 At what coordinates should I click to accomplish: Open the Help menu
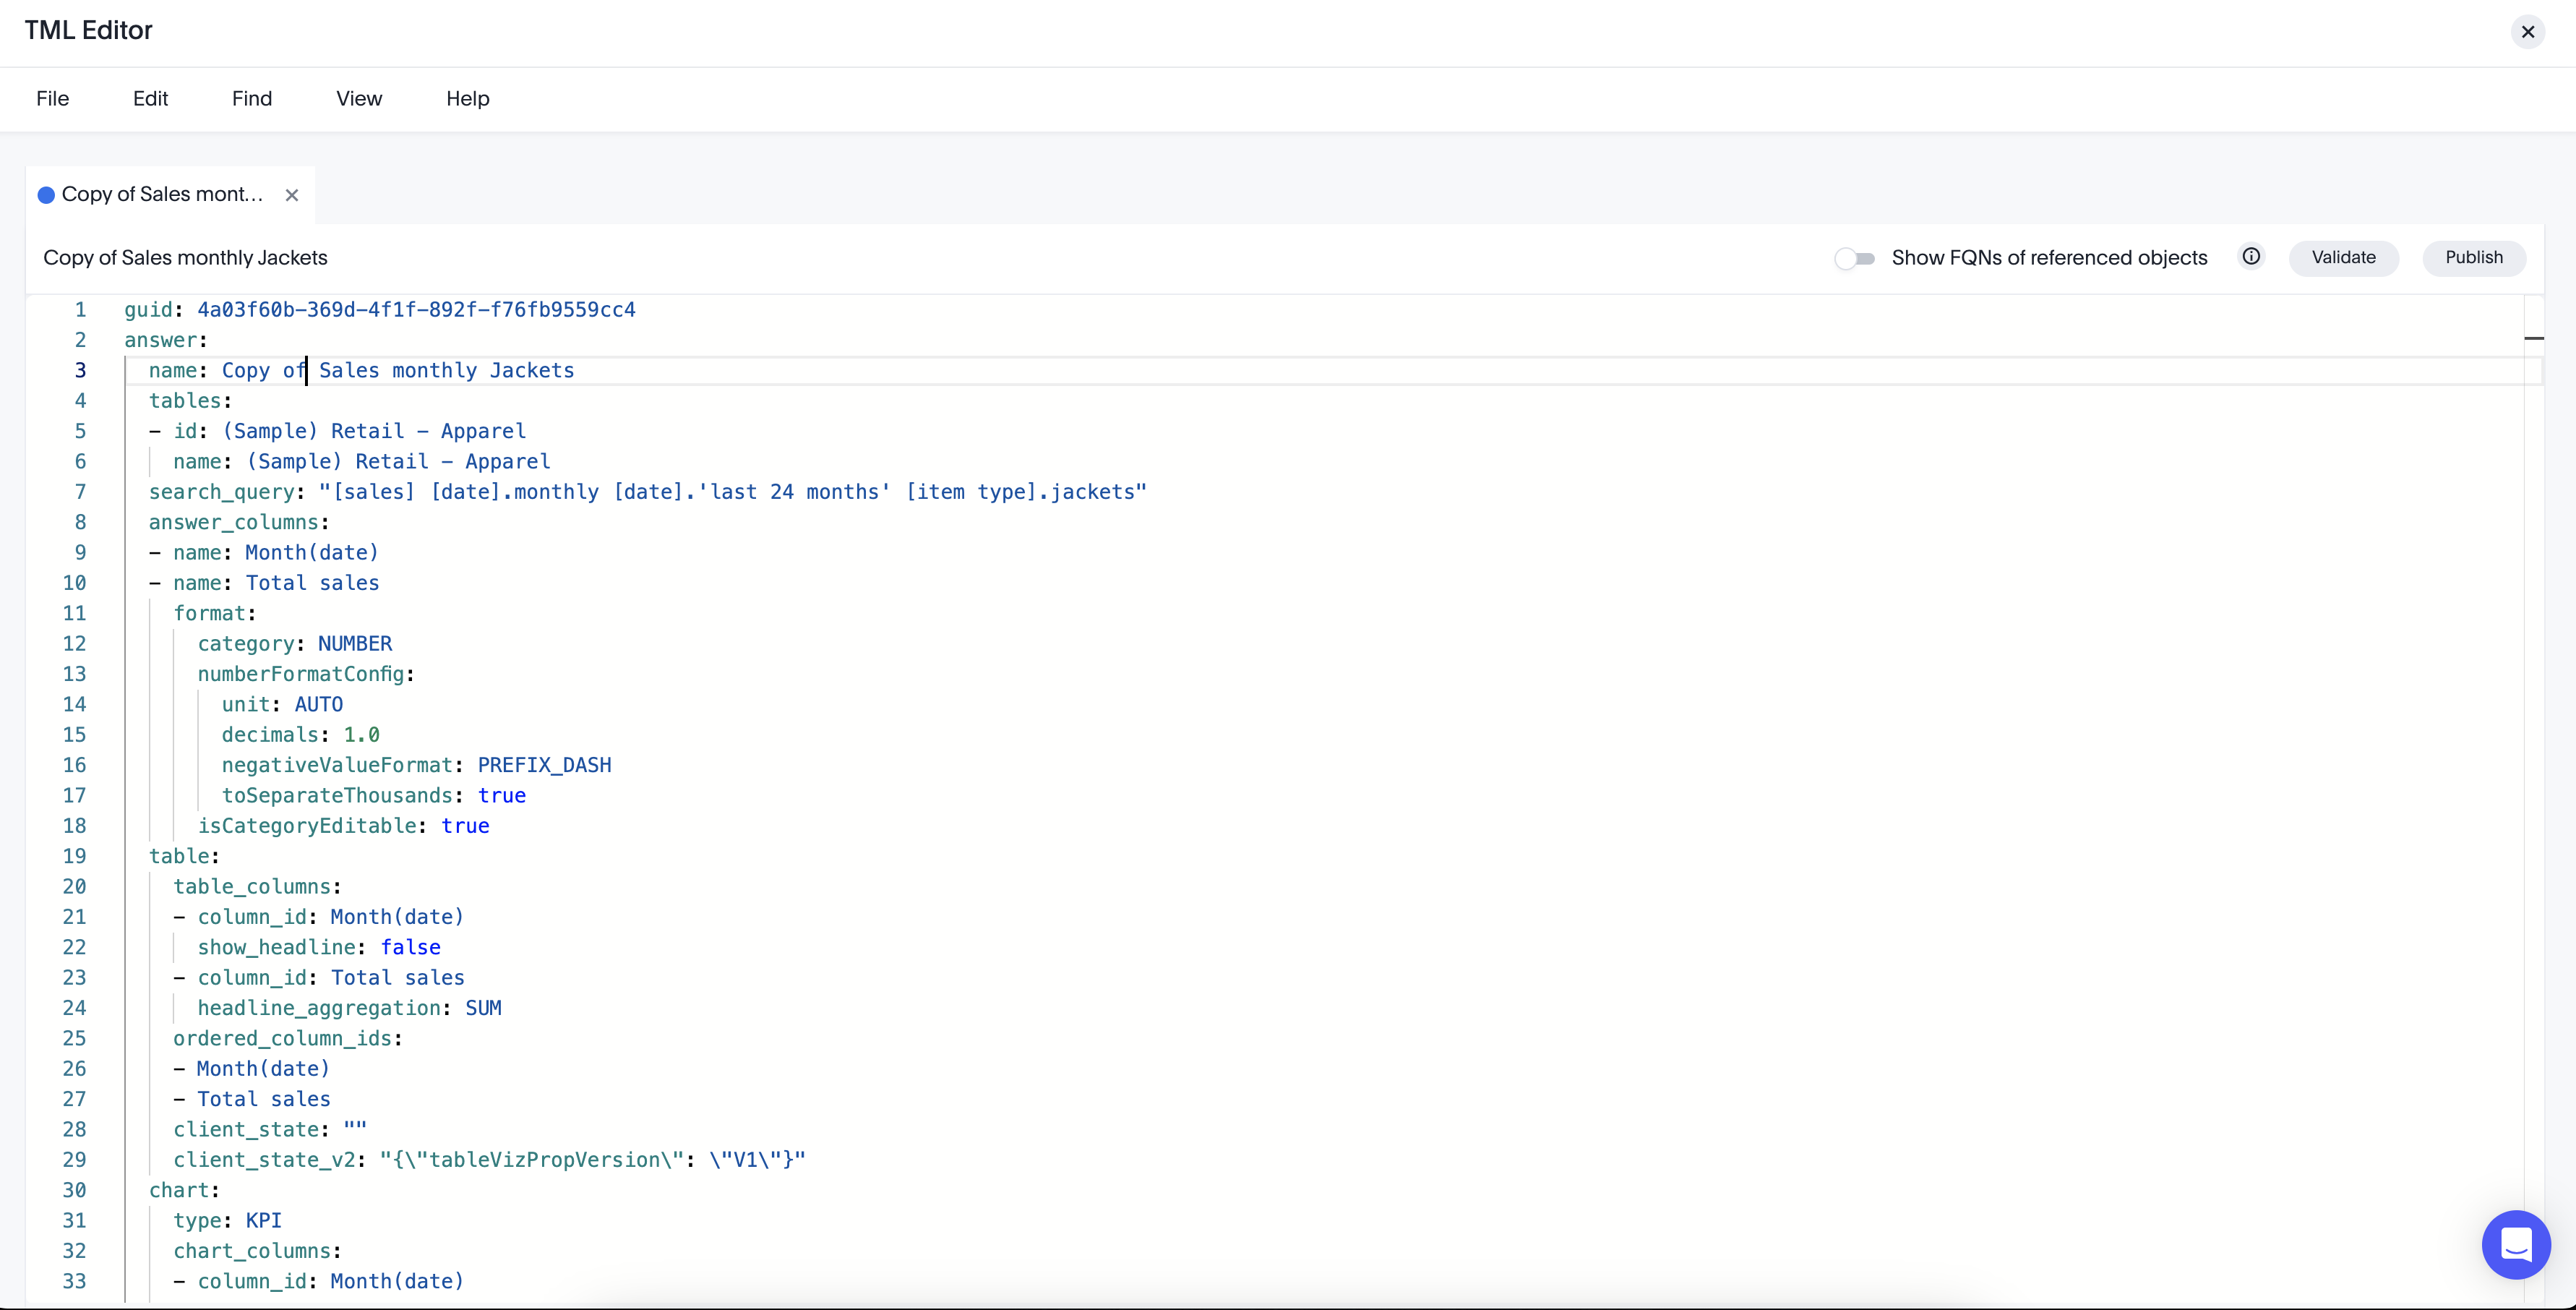tap(467, 99)
